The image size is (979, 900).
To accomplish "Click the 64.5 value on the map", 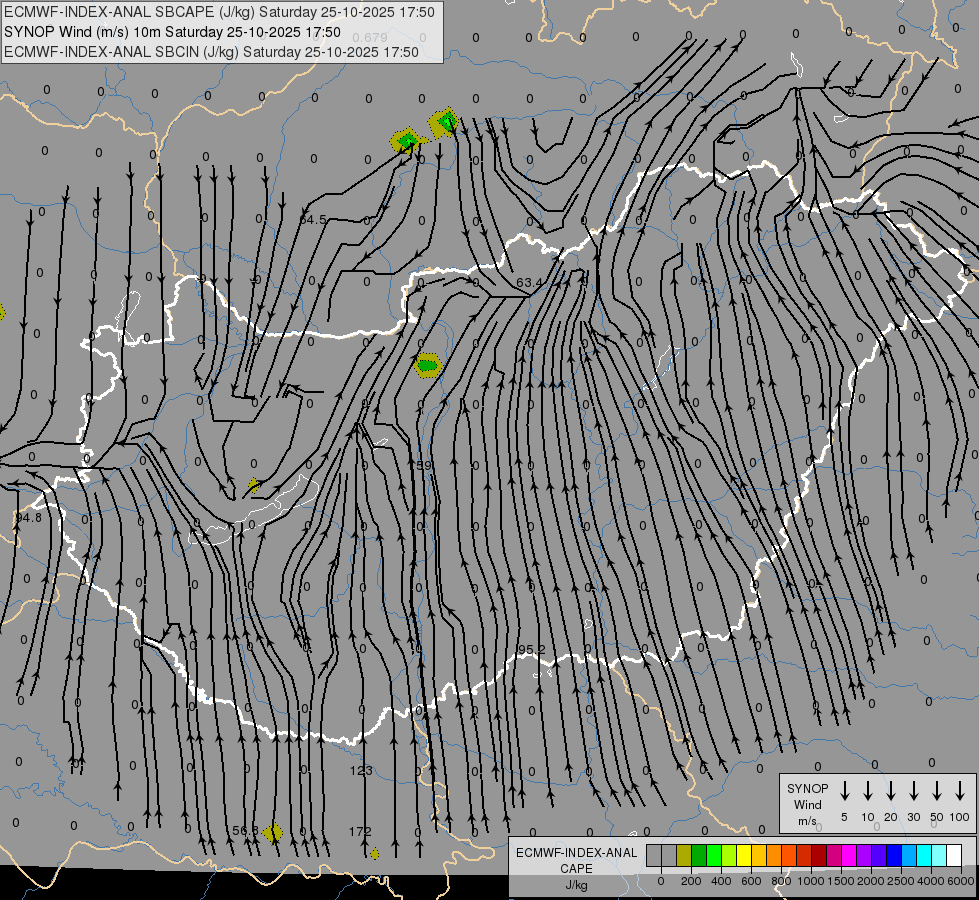I will [313, 219].
